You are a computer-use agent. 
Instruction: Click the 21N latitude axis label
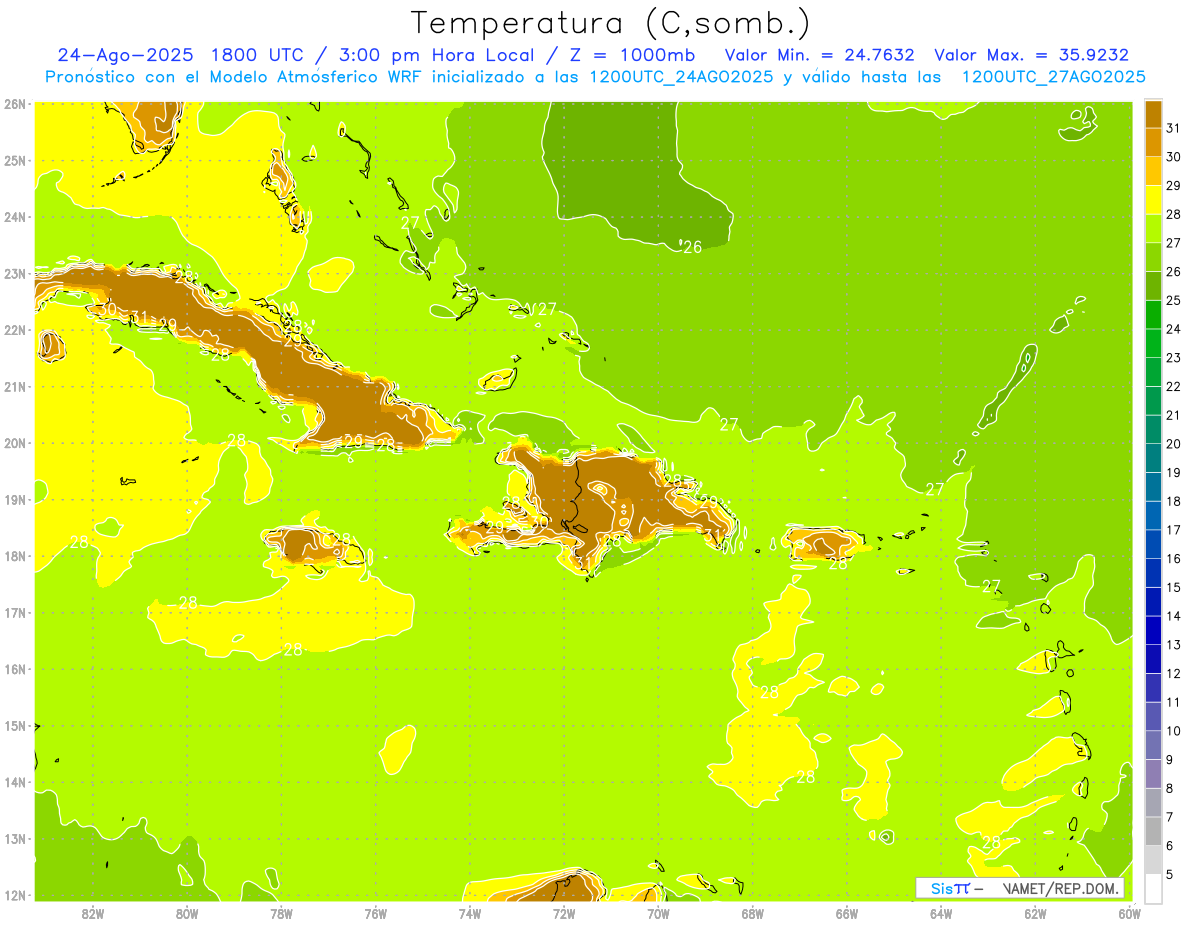[15, 387]
